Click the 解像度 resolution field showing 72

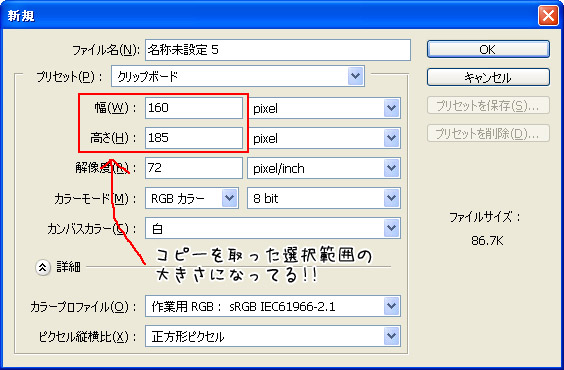pyautogui.click(x=194, y=168)
